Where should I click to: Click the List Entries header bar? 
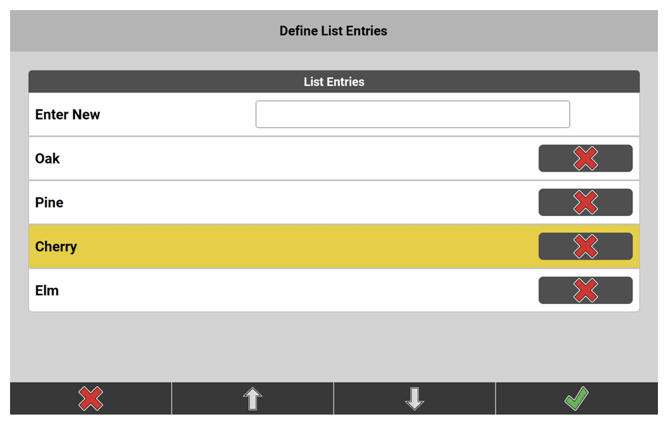point(334,81)
